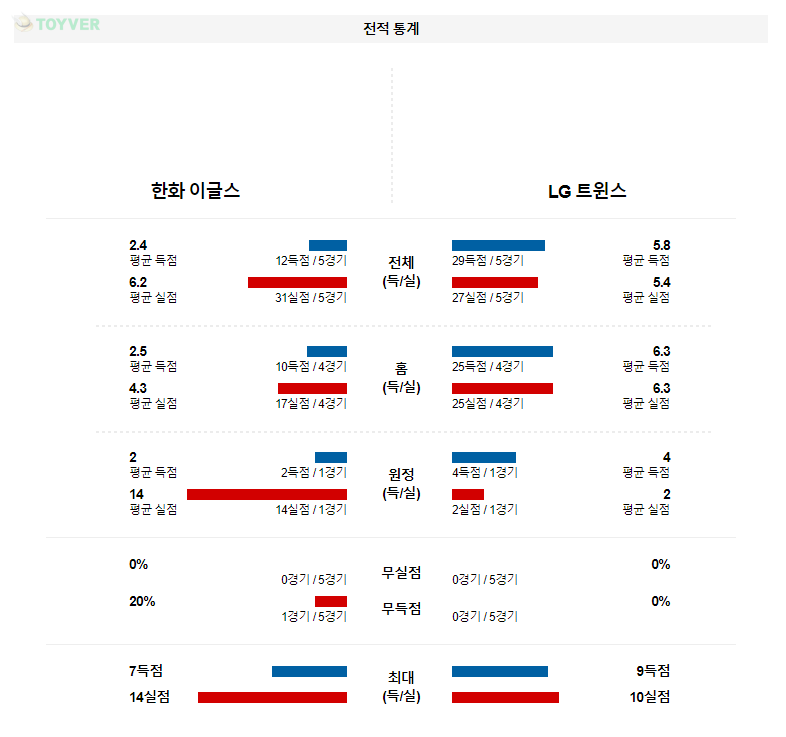Click Hanwha's small red 무득점 bar
This screenshot has height=737, width=786.
tap(331, 601)
